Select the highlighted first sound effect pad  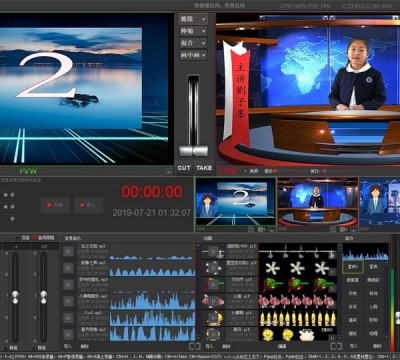[x=353, y=267]
